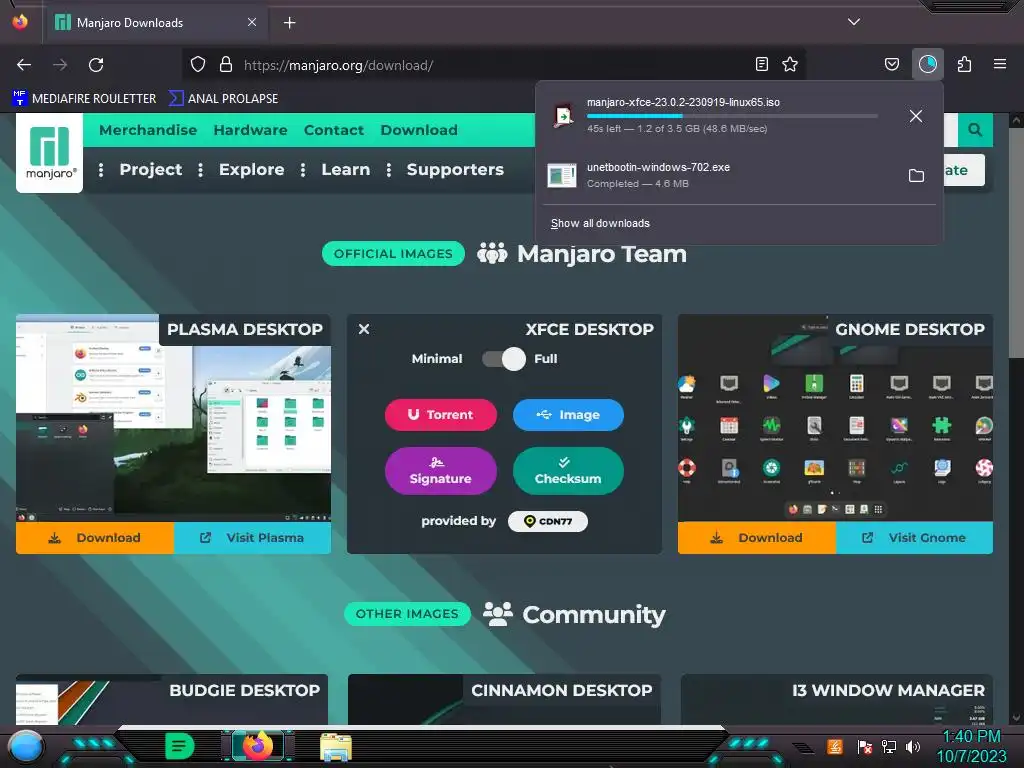This screenshot has height=768, width=1024.
Task: Download the Gnome Desktop edition
Action: (x=757, y=538)
